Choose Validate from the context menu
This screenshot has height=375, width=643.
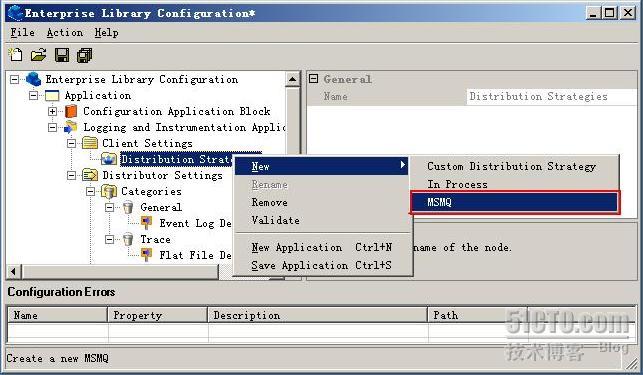(322, 220)
